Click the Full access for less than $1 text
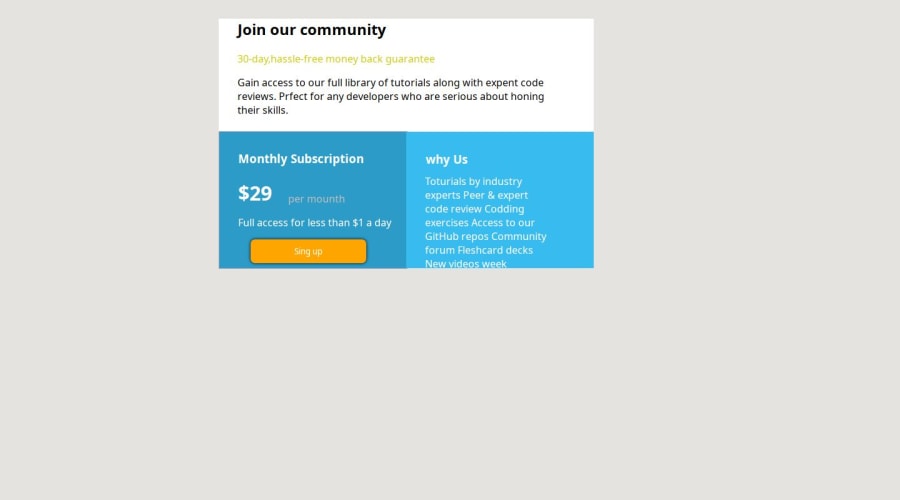 click(x=315, y=223)
